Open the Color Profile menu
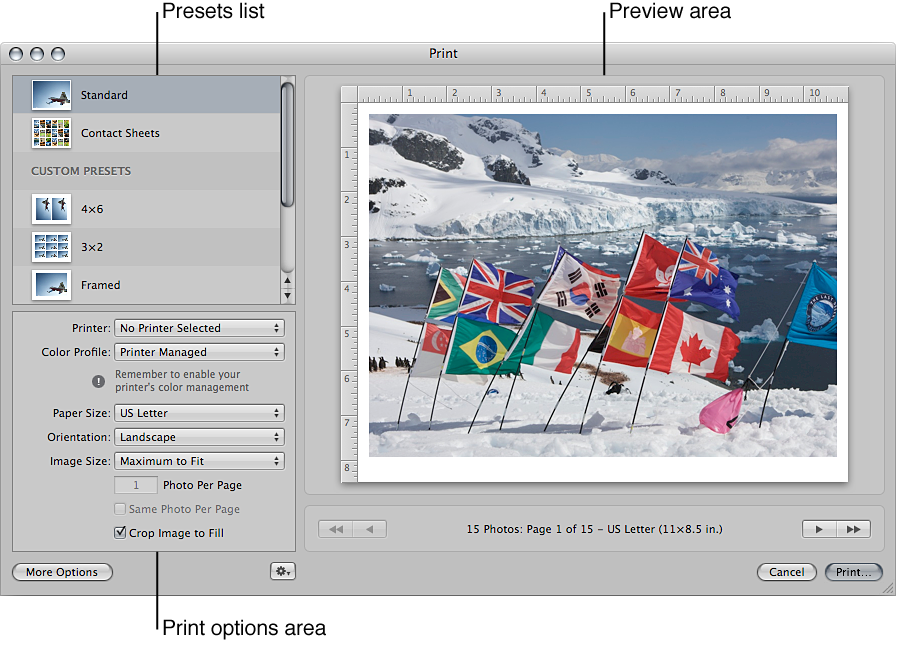 (x=199, y=351)
